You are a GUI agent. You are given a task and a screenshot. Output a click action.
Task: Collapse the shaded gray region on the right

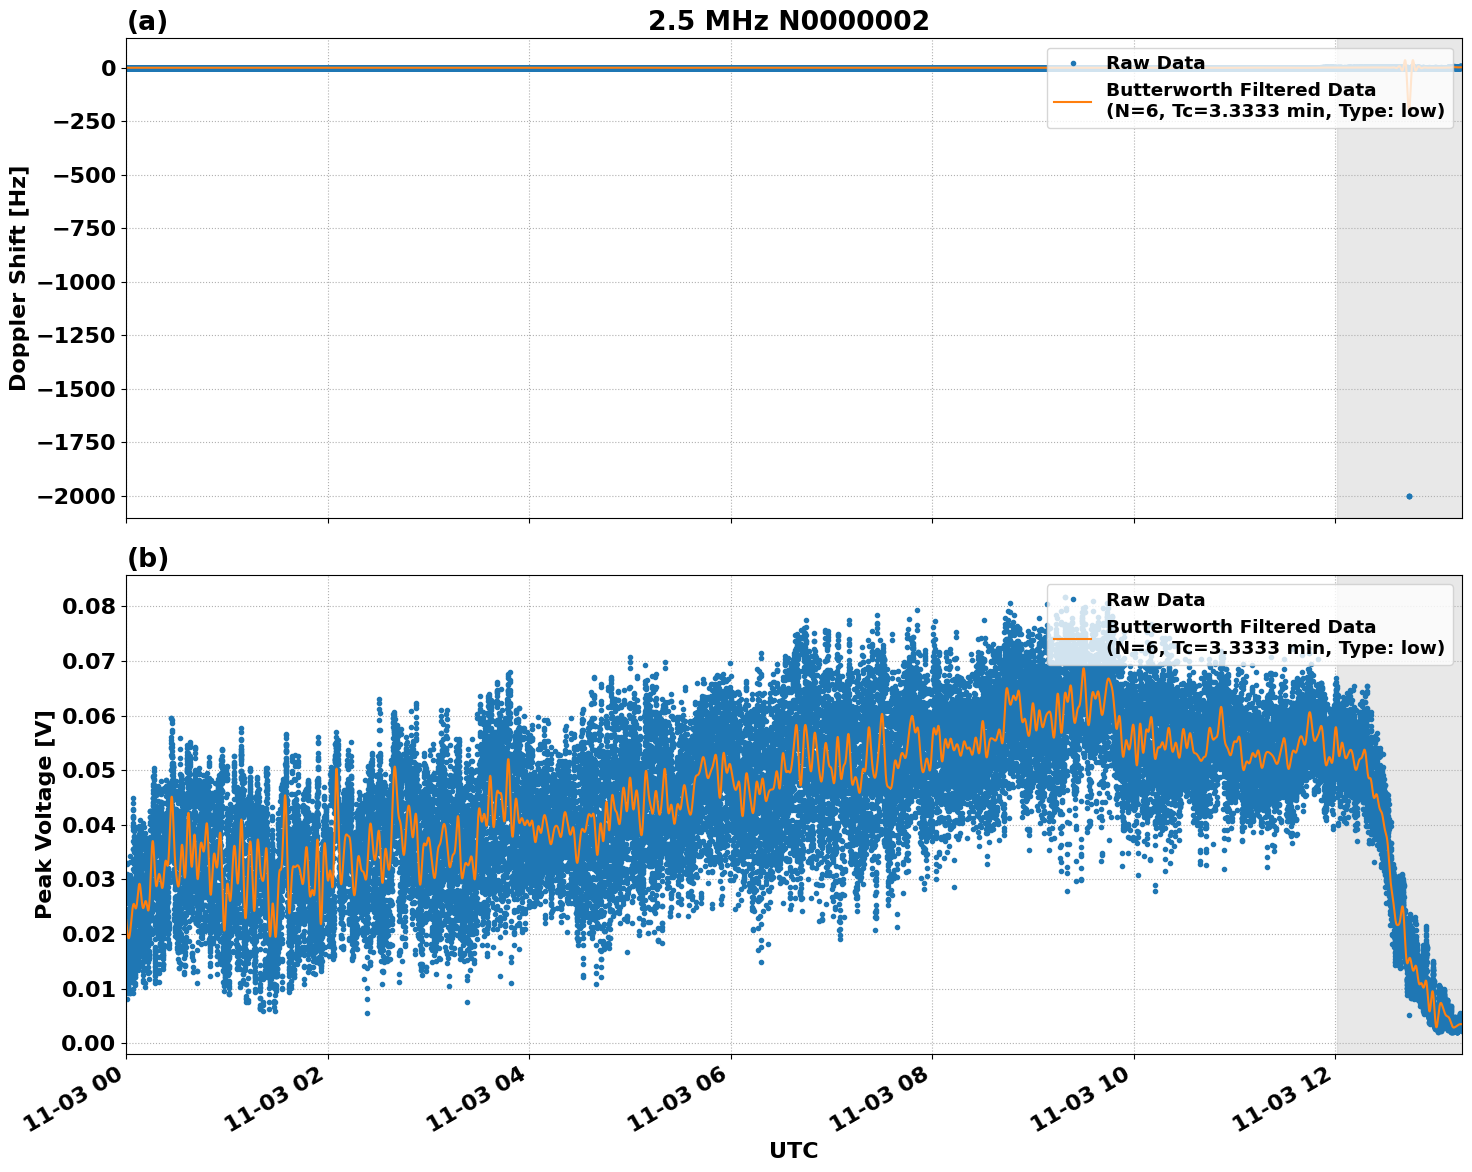(x=1400, y=300)
